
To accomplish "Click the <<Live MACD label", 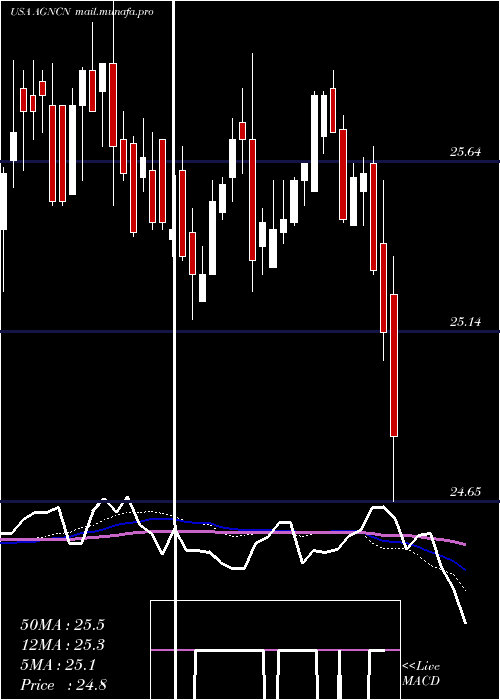I will click(421, 674).
